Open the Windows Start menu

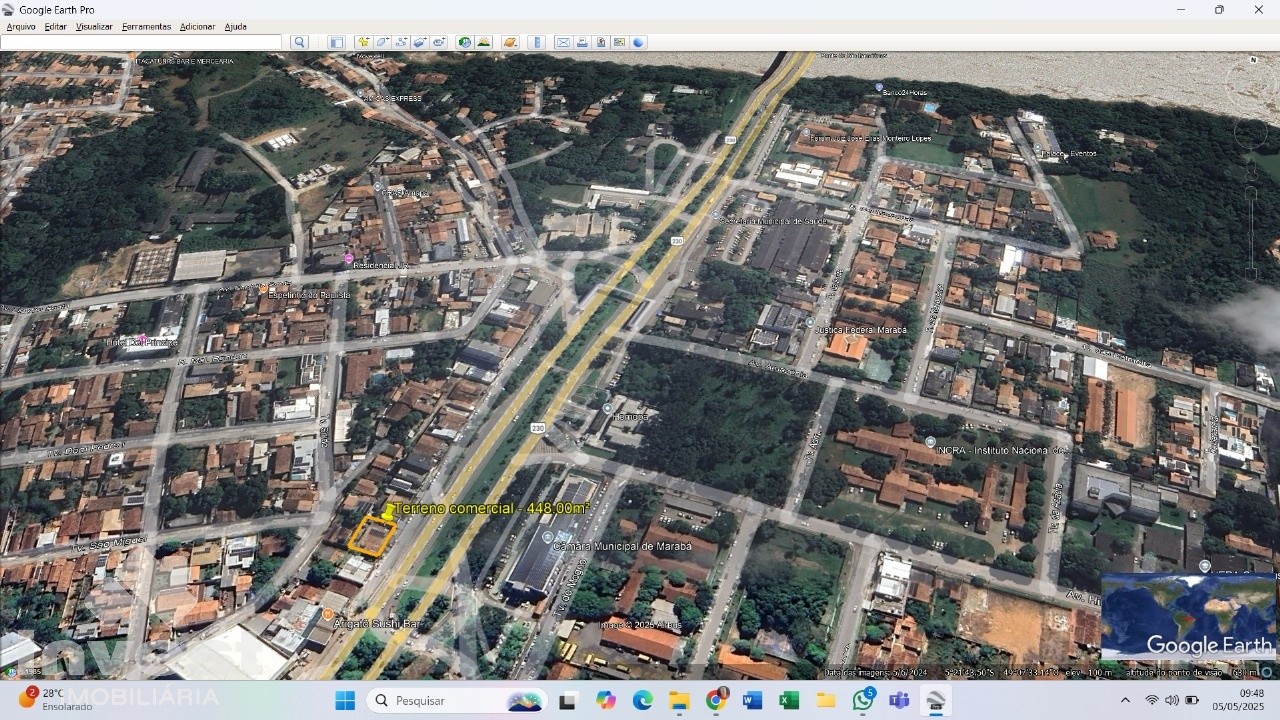coord(345,700)
